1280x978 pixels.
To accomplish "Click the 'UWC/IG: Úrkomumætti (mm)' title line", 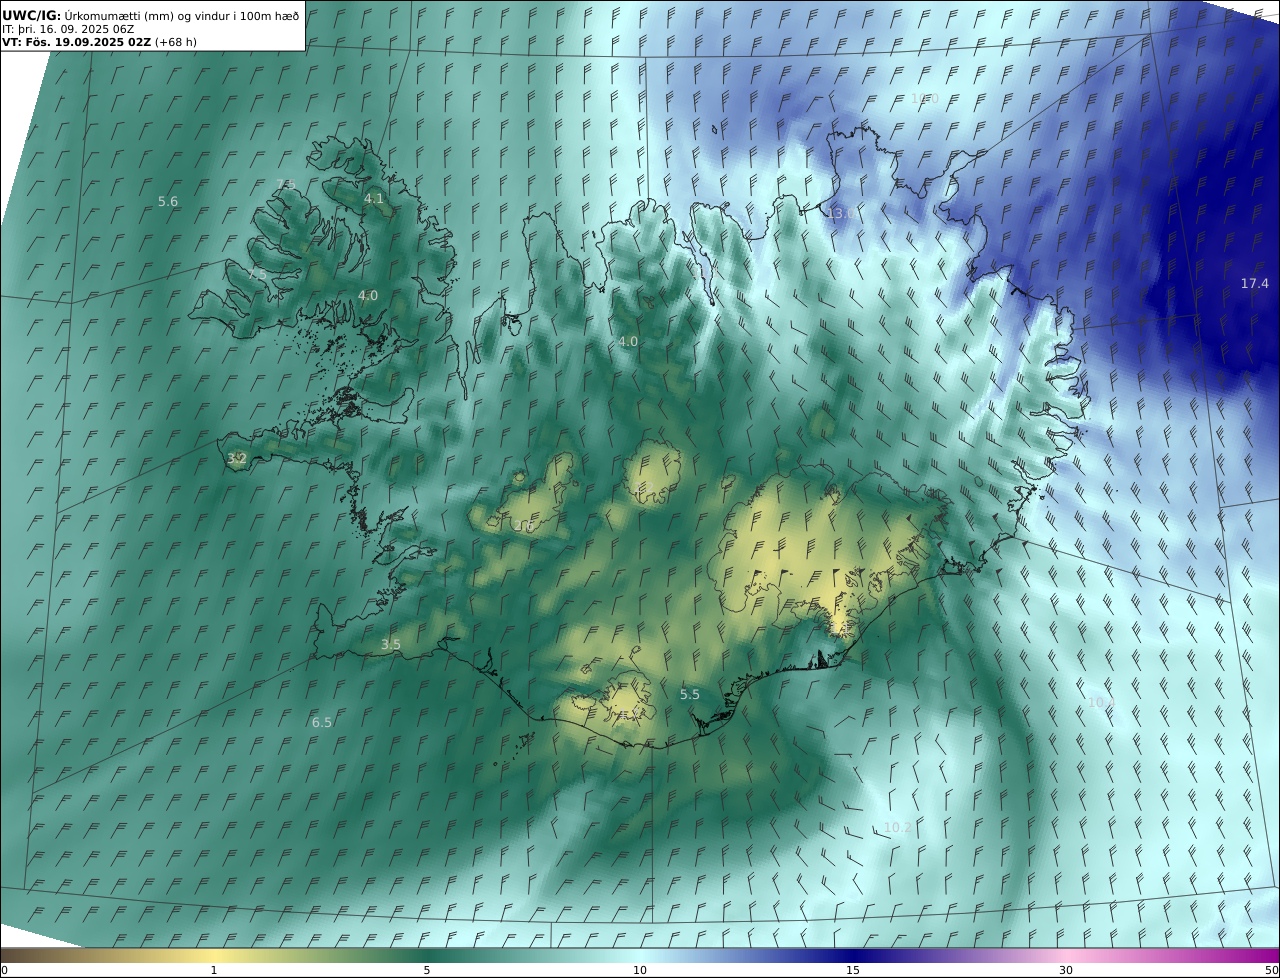I will (151, 15).
